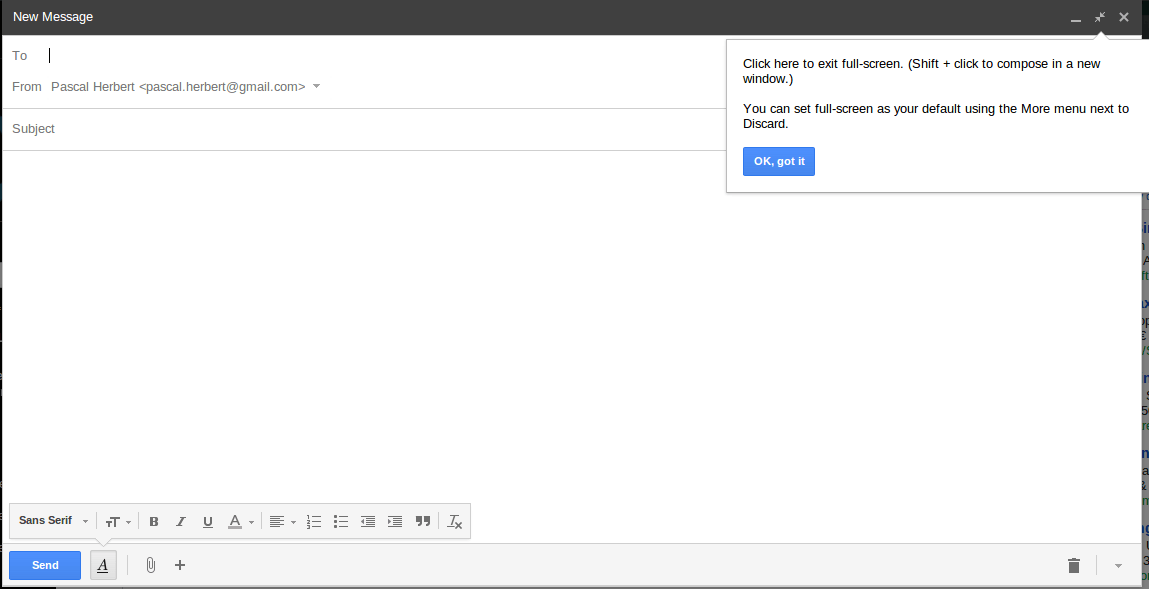
Task: Increase the text indent
Action: point(395,521)
